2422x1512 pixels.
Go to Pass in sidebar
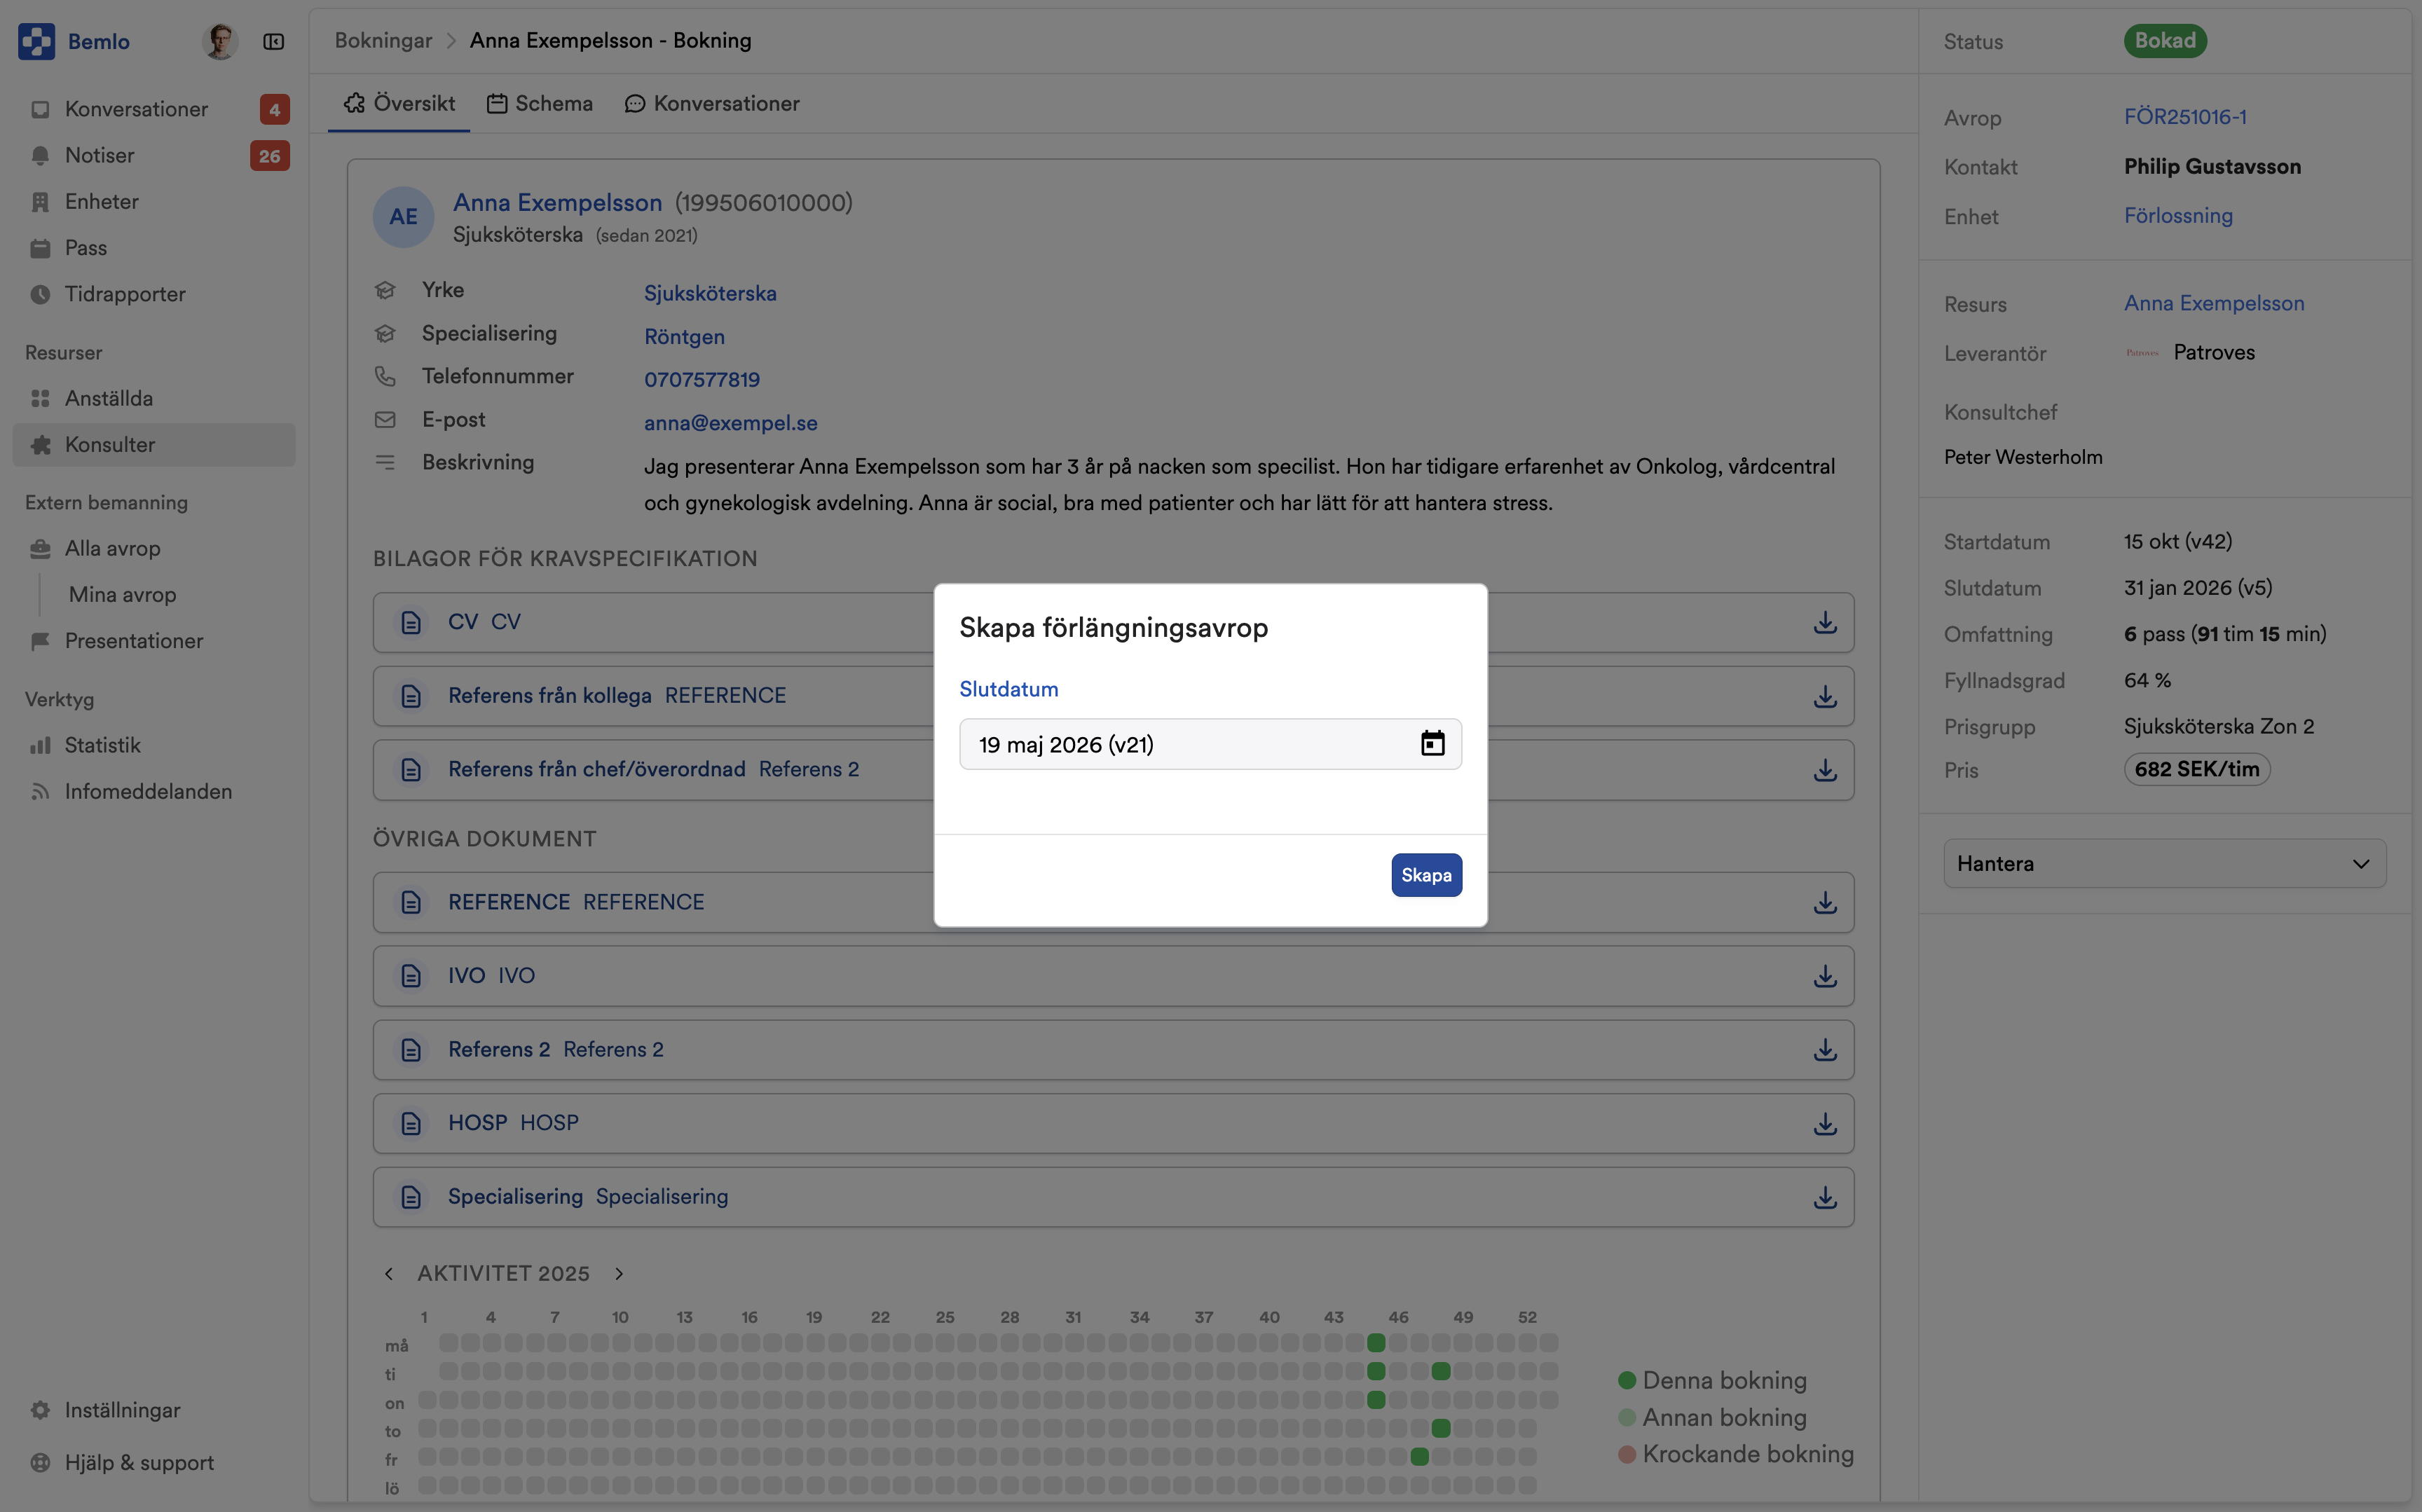(x=154, y=247)
